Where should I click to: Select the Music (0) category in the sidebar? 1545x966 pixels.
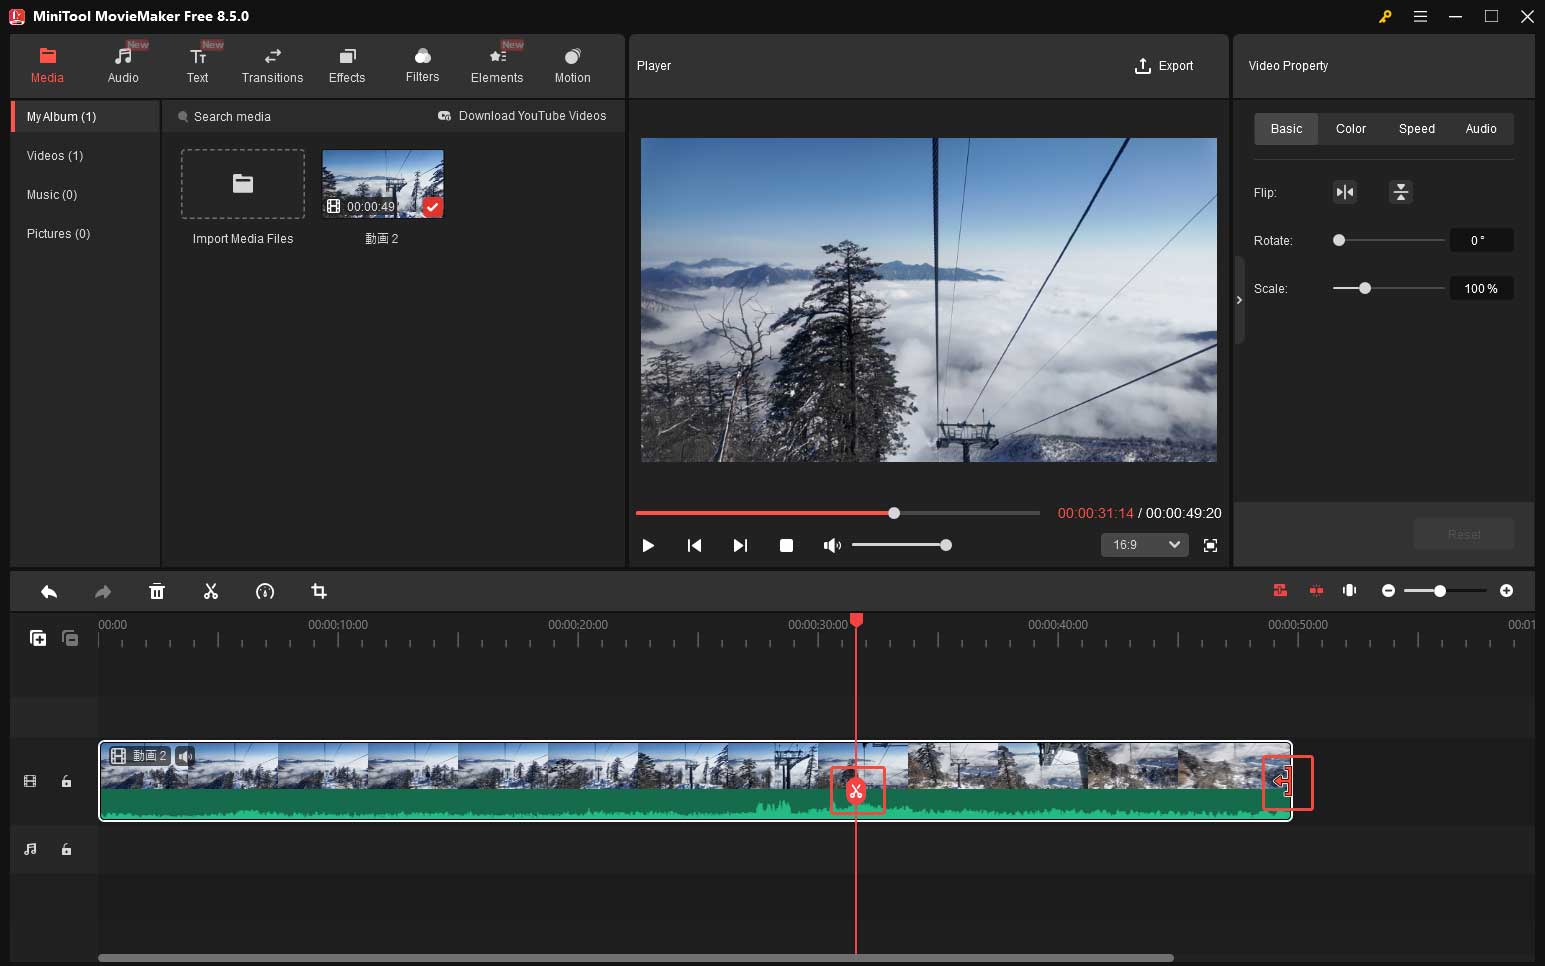point(51,194)
